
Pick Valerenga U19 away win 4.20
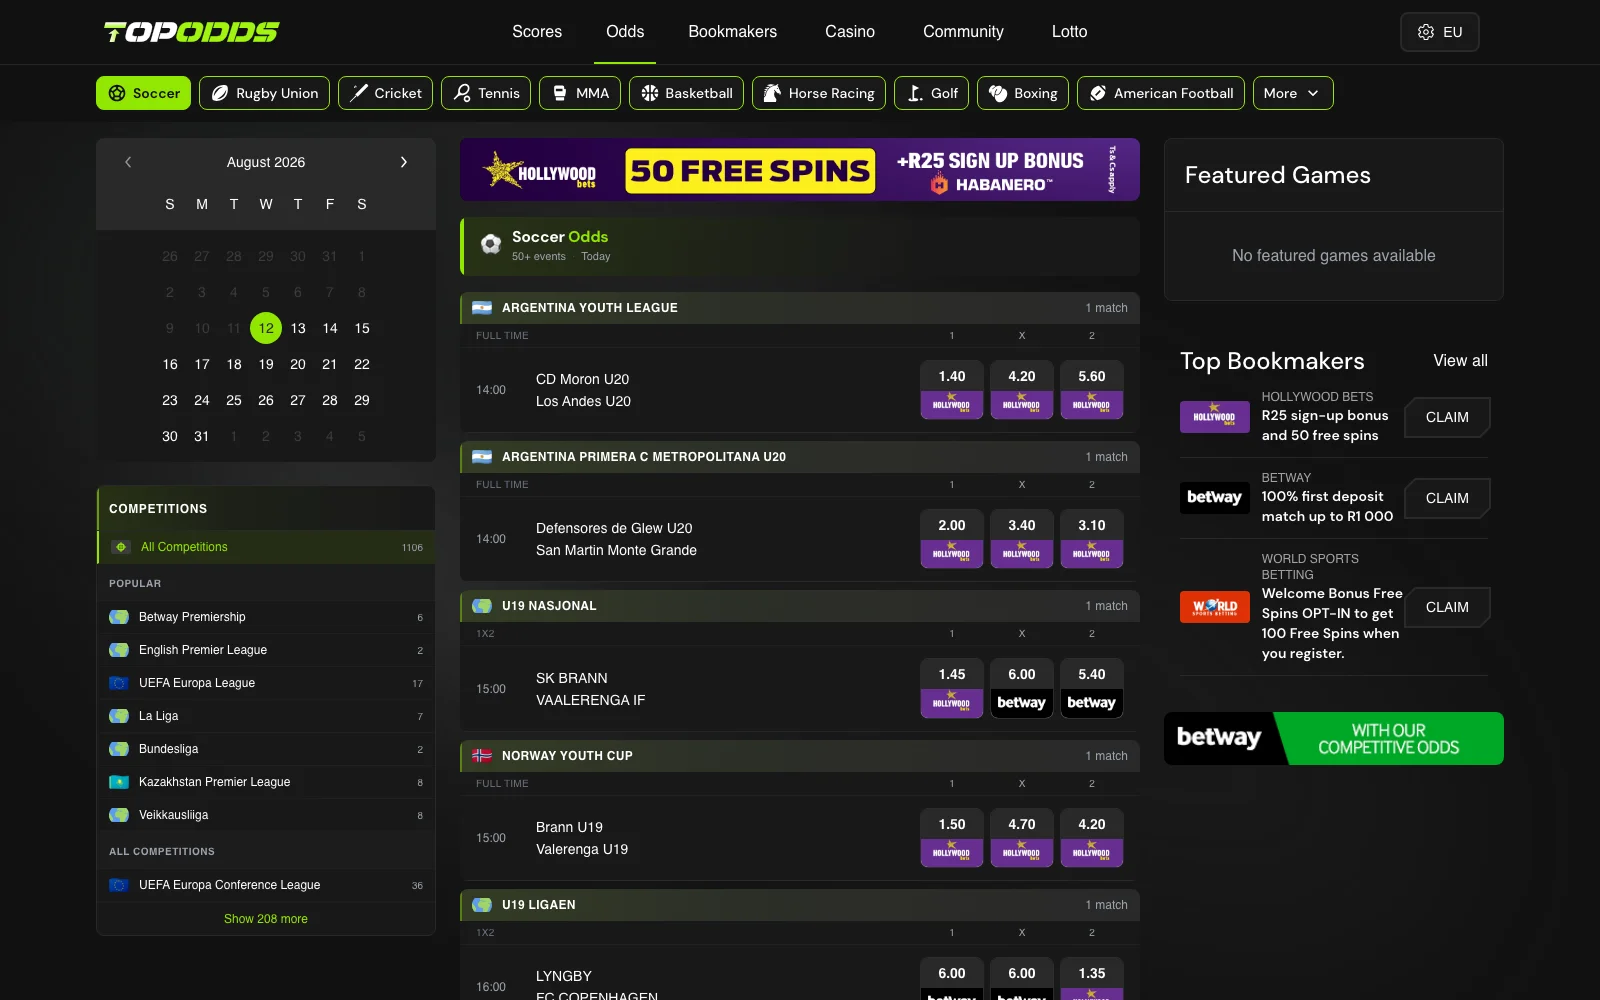click(x=1092, y=838)
